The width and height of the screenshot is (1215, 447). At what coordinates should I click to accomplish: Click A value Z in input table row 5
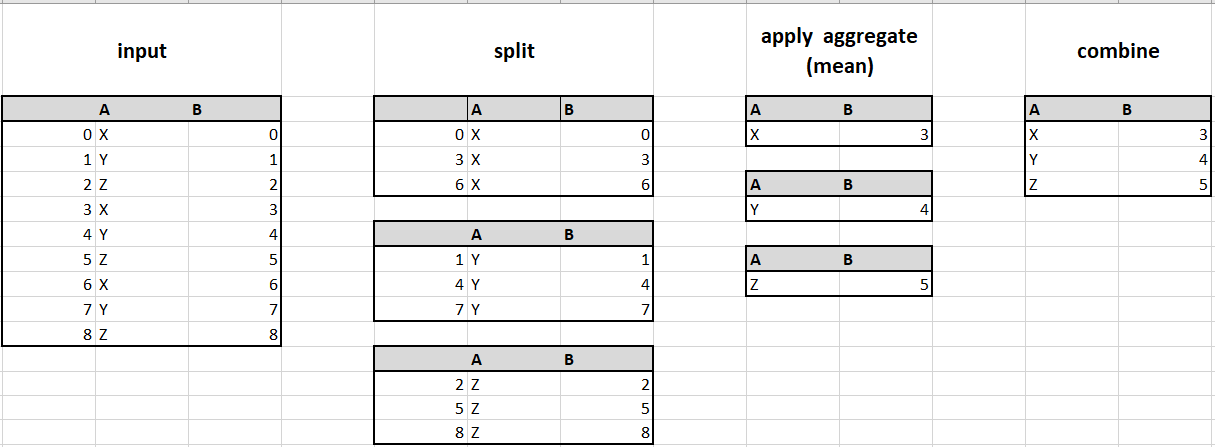(104, 260)
